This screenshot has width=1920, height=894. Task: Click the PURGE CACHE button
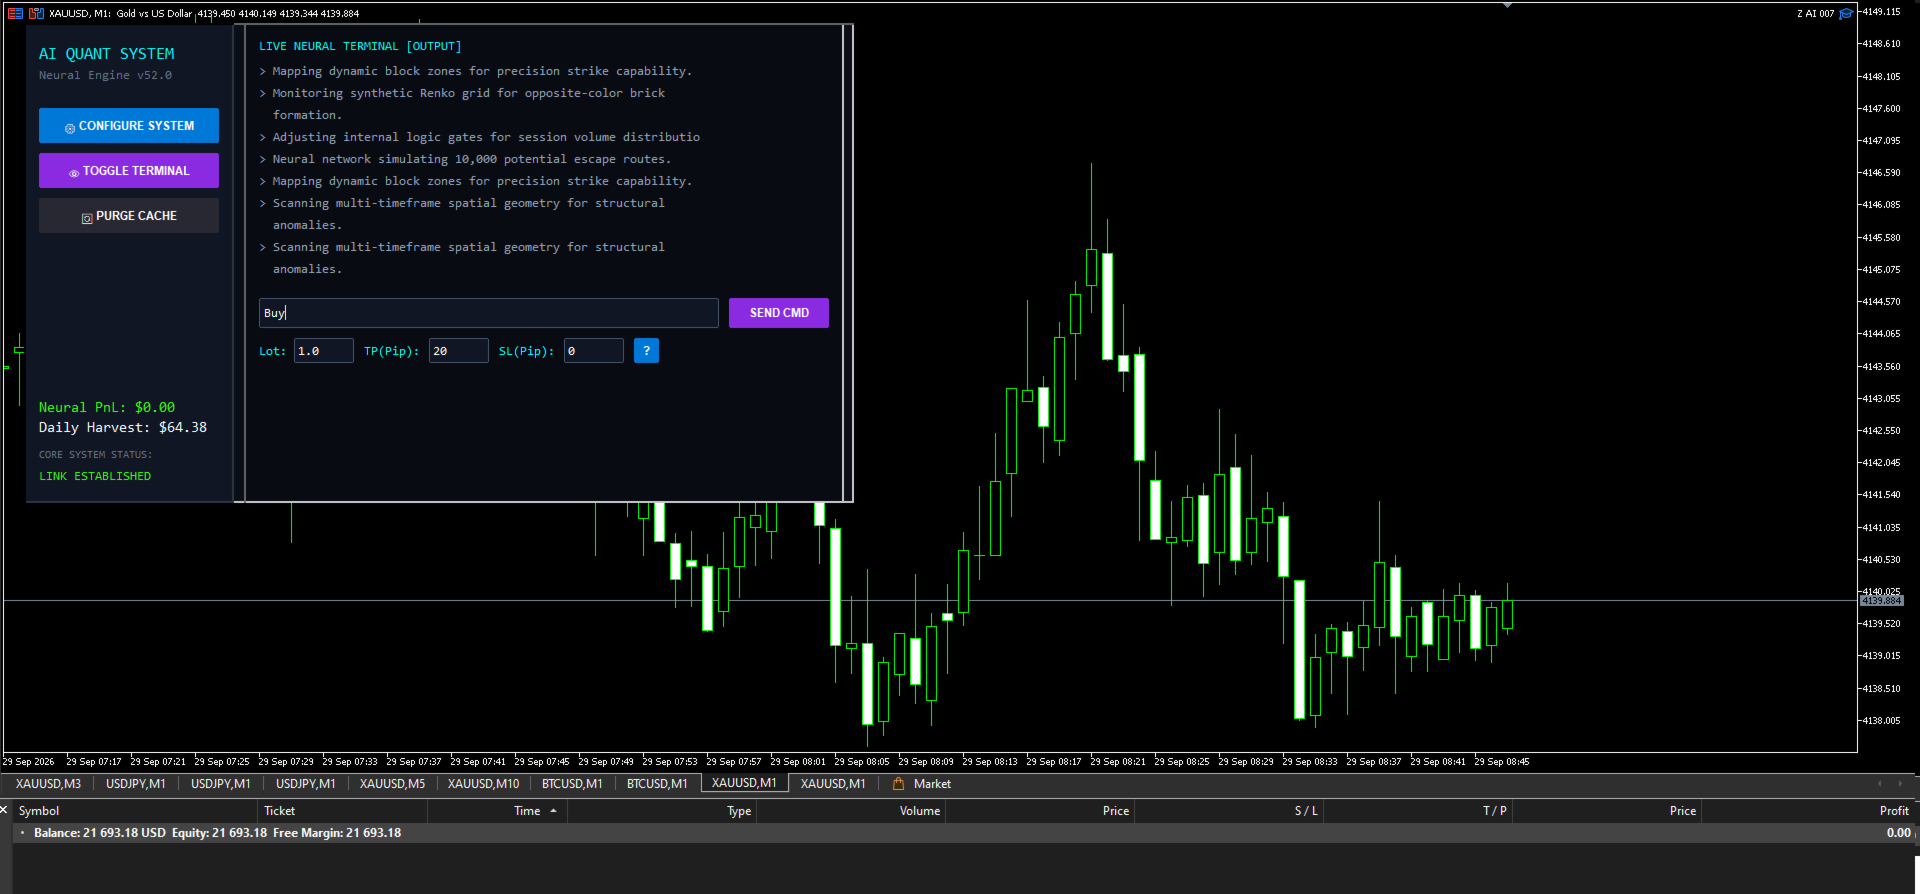[129, 216]
